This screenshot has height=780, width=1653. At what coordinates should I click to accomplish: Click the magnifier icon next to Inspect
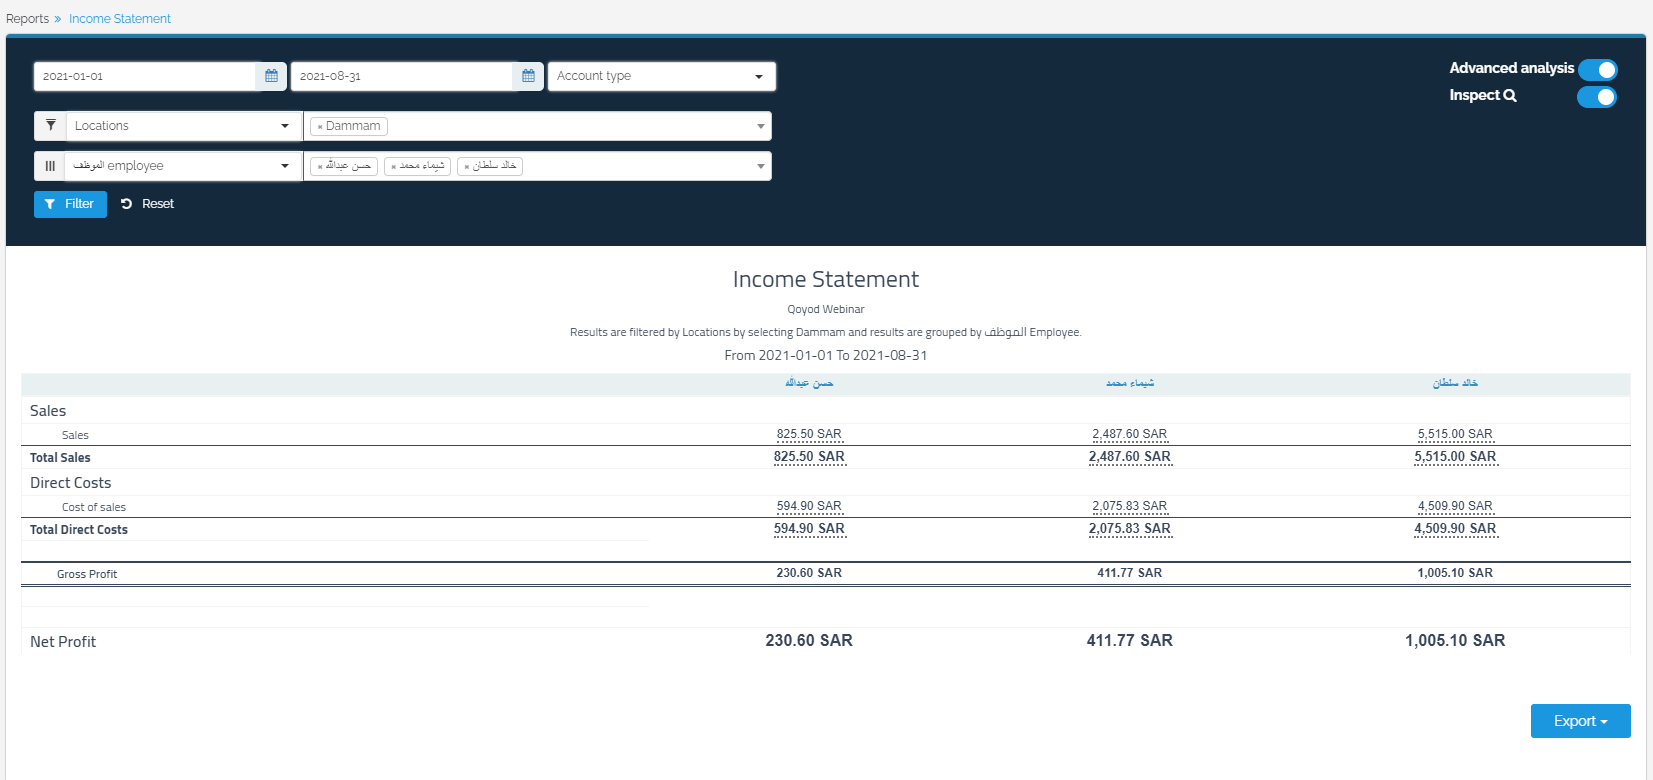click(1510, 96)
